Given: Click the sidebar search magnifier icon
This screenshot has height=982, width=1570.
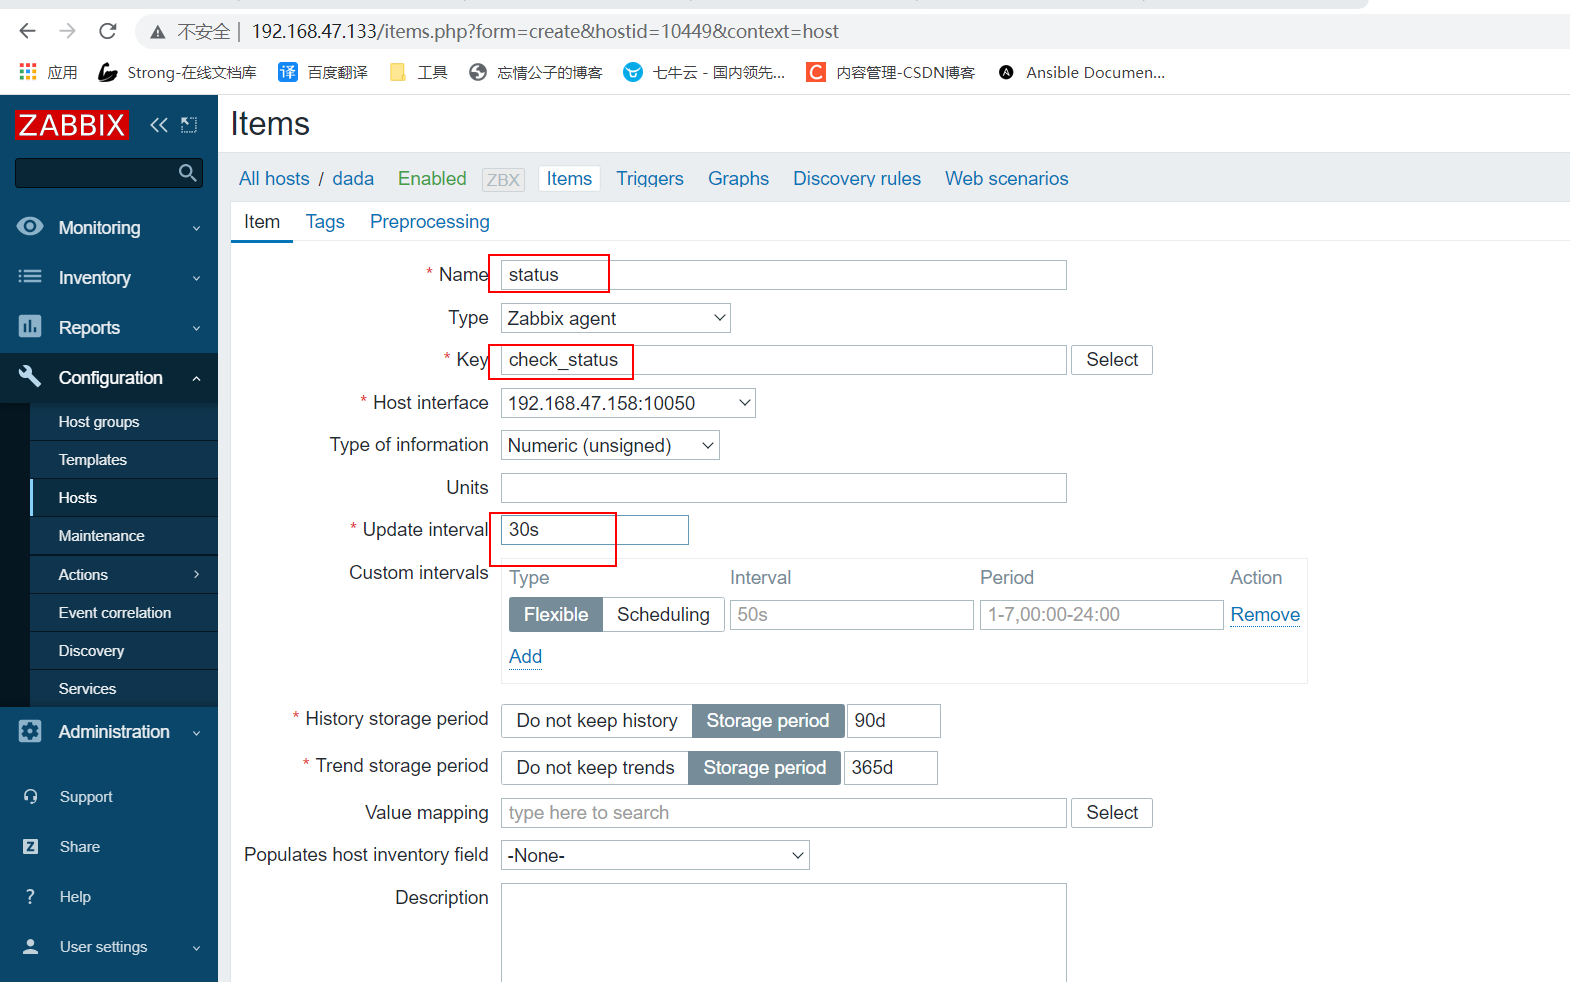Looking at the screenshot, I should click(x=187, y=173).
